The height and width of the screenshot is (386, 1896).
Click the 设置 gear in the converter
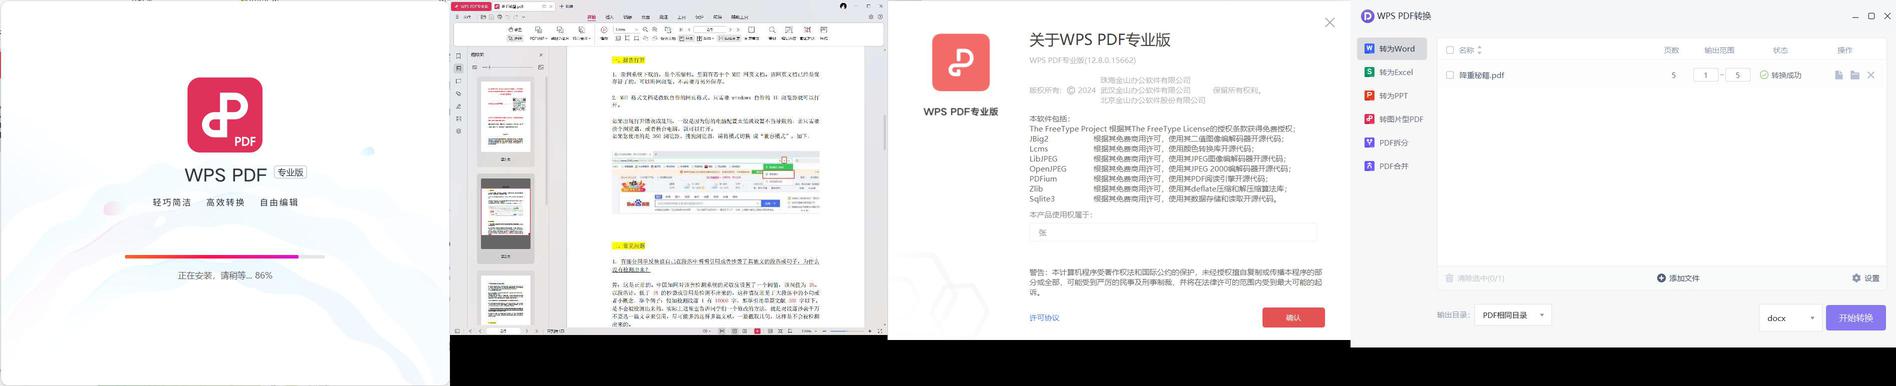point(1865,278)
